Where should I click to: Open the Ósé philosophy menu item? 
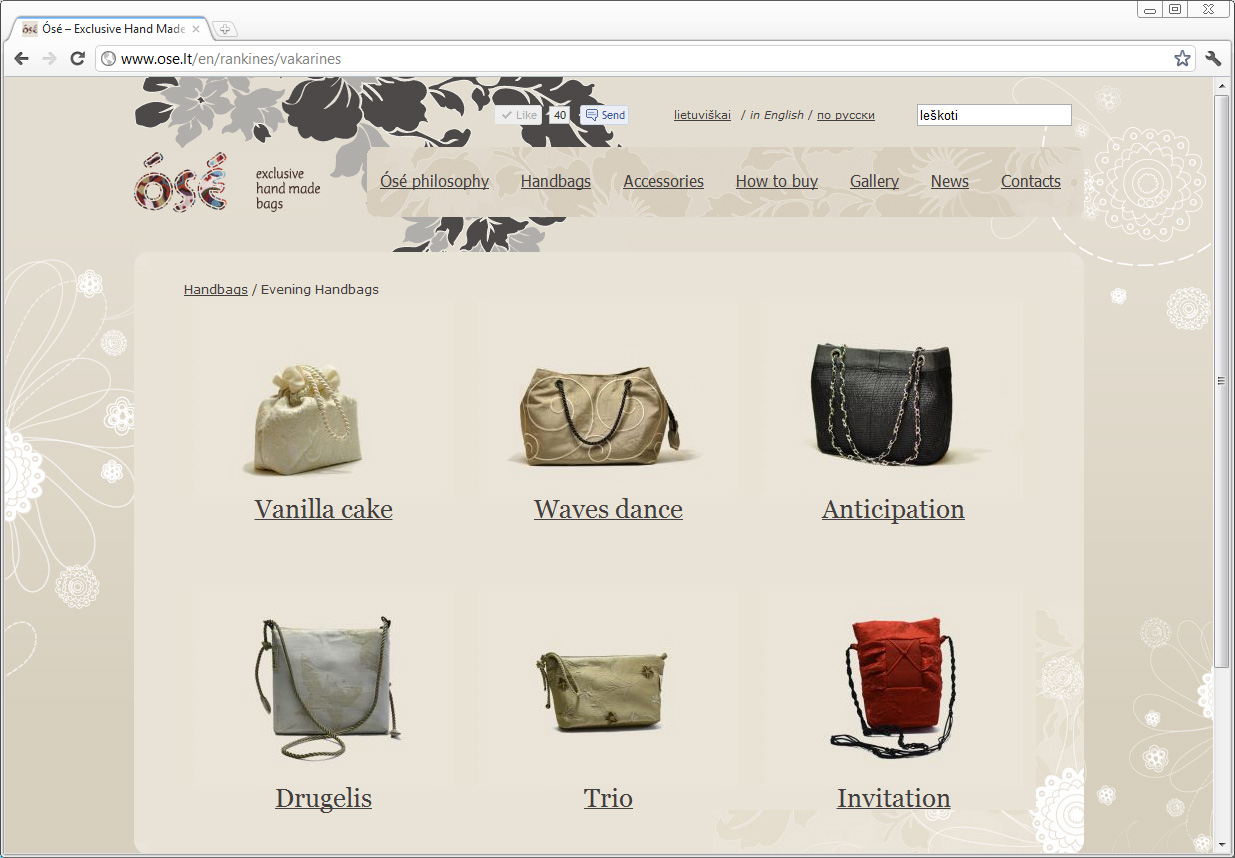point(434,181)
